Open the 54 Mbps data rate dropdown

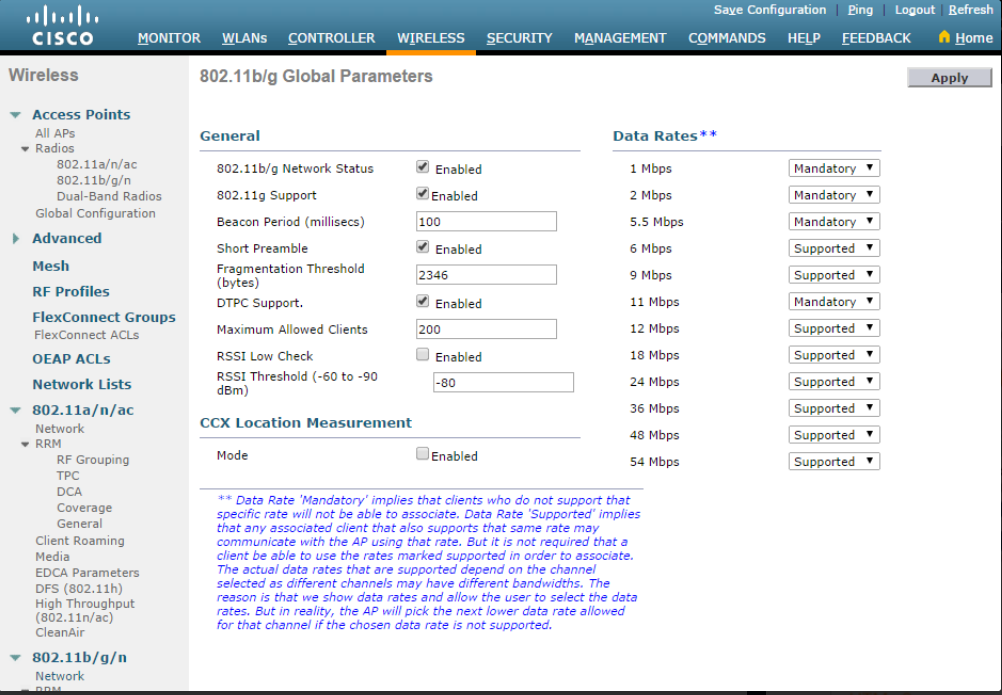click(x=834, y=461)
